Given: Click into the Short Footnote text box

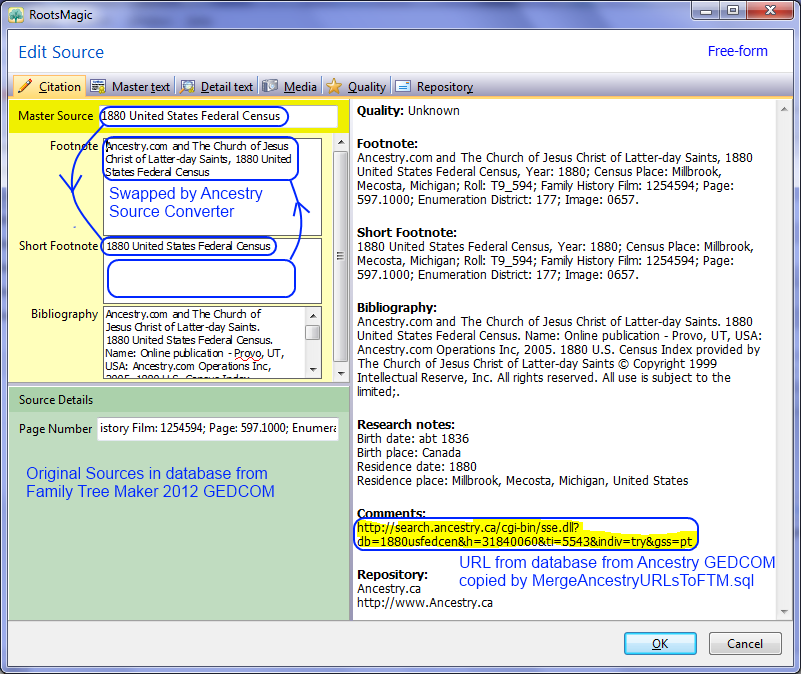Looking at the screenshot, I should [213, 271].
